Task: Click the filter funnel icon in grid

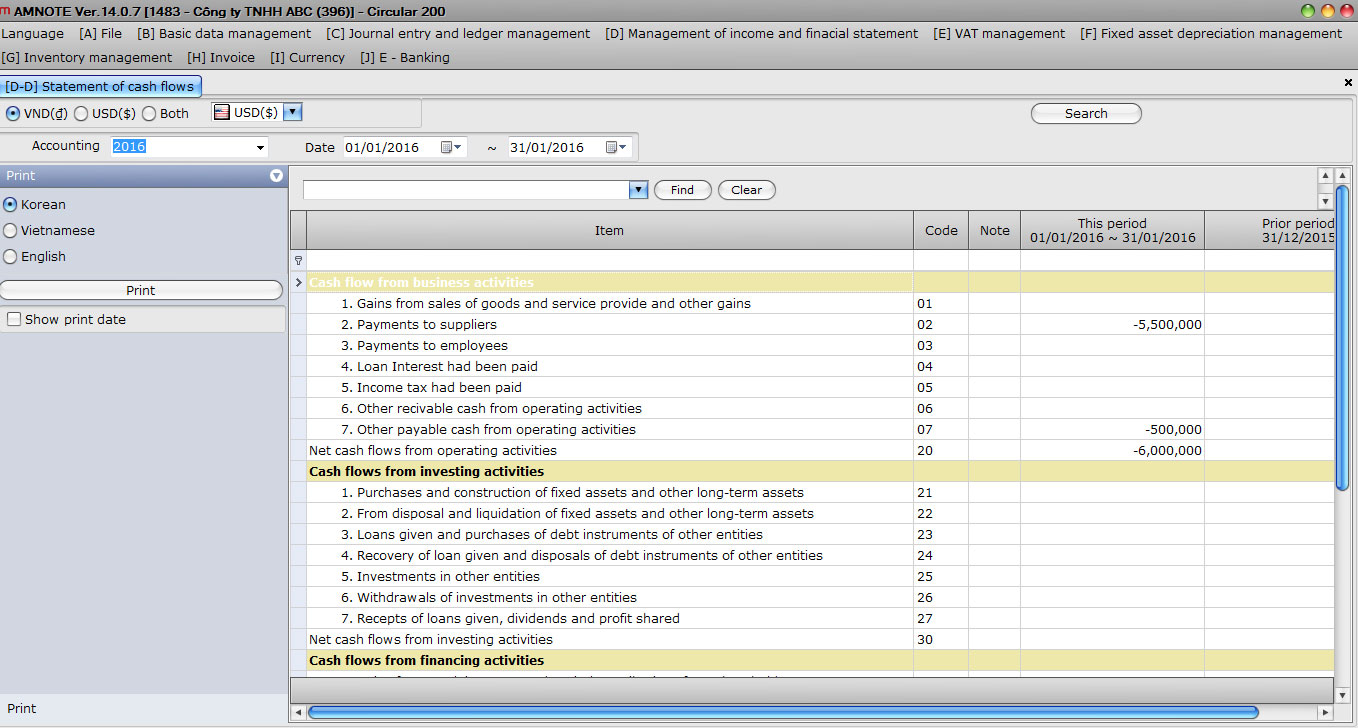Action: 298,260
